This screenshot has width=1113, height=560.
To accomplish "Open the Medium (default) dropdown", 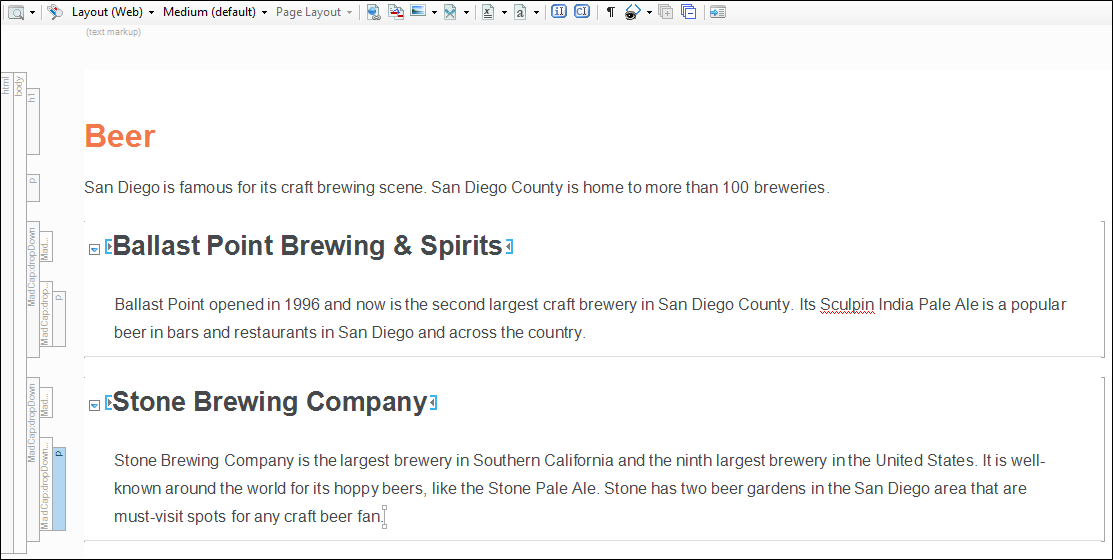I will click(215, 12).
